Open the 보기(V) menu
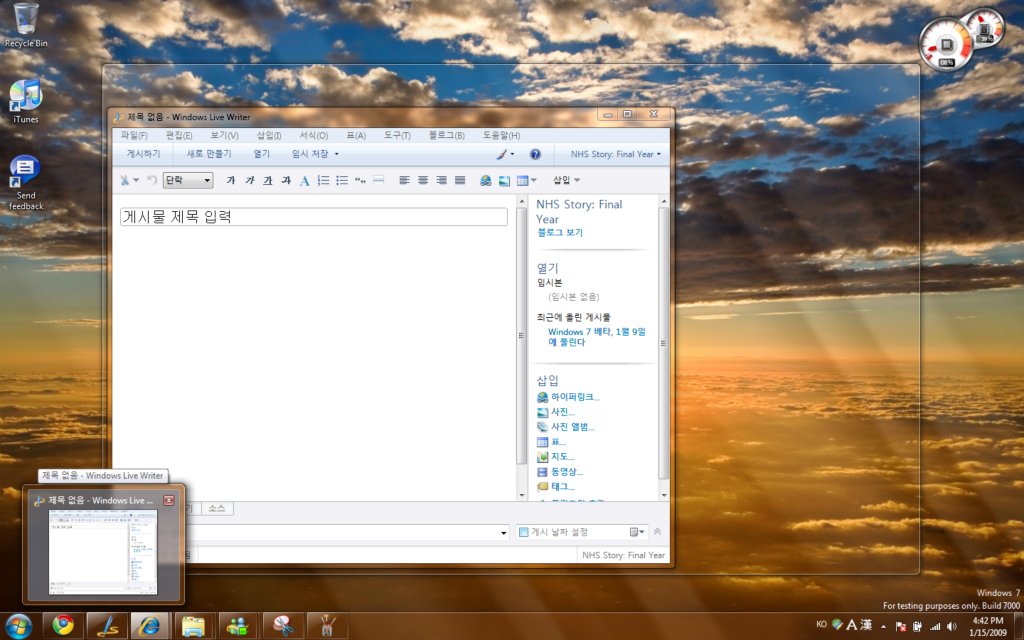 click(224, 135)
